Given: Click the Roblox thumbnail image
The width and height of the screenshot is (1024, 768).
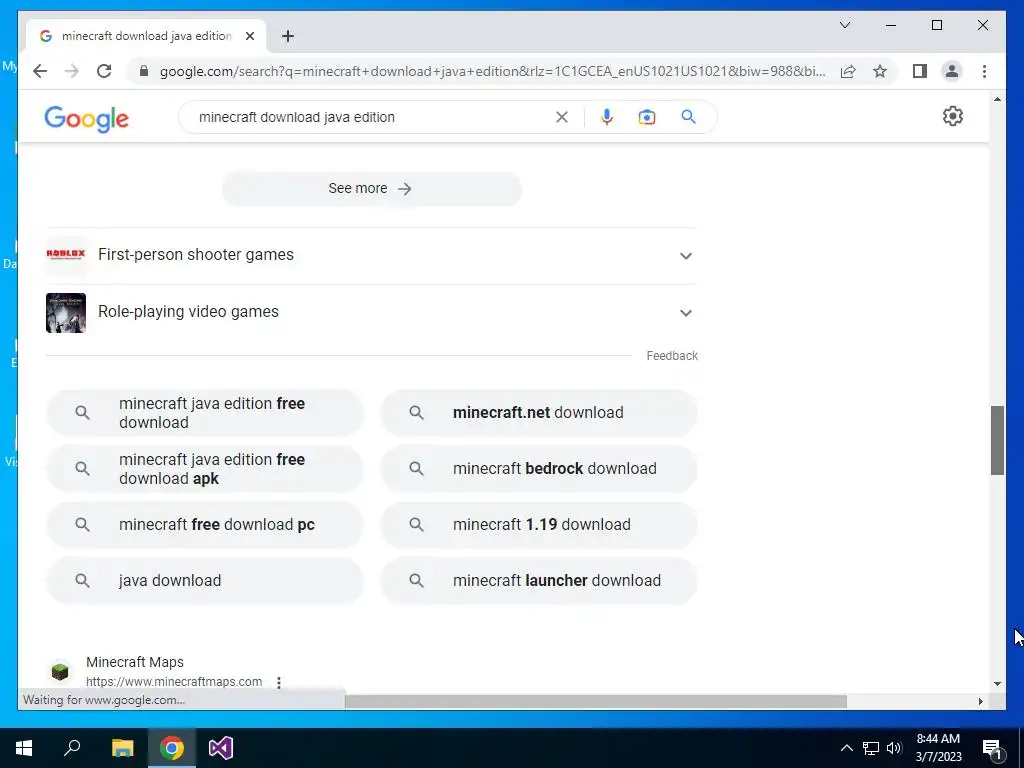Looking at the screenshot, I should click(x=65, y=253).
